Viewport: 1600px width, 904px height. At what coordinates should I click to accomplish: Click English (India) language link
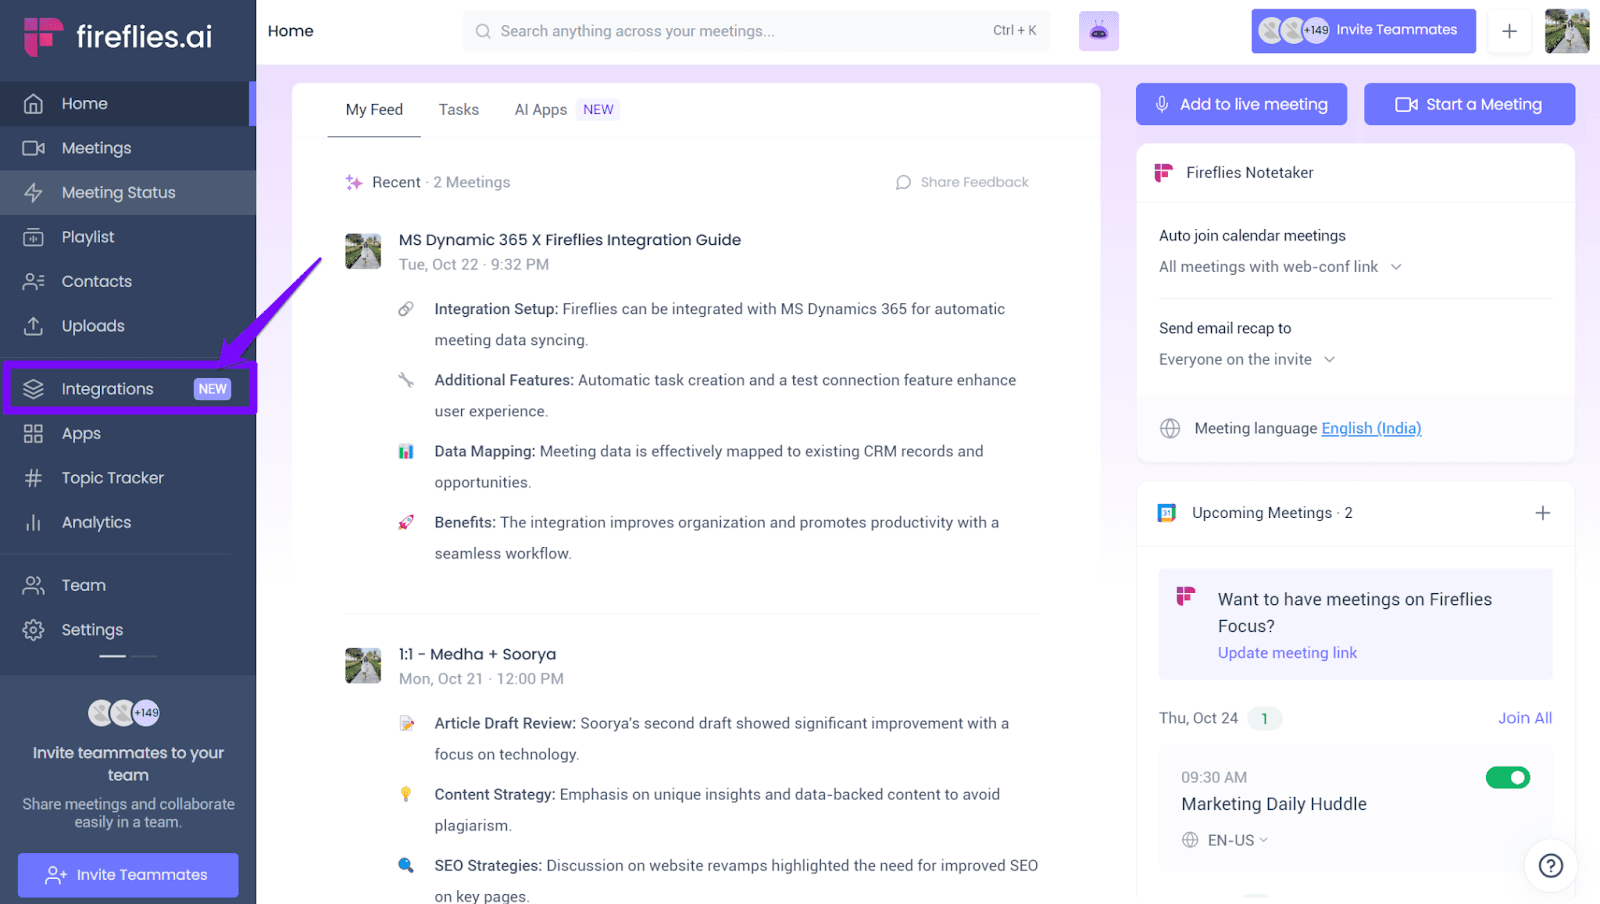pos(1371,428)
